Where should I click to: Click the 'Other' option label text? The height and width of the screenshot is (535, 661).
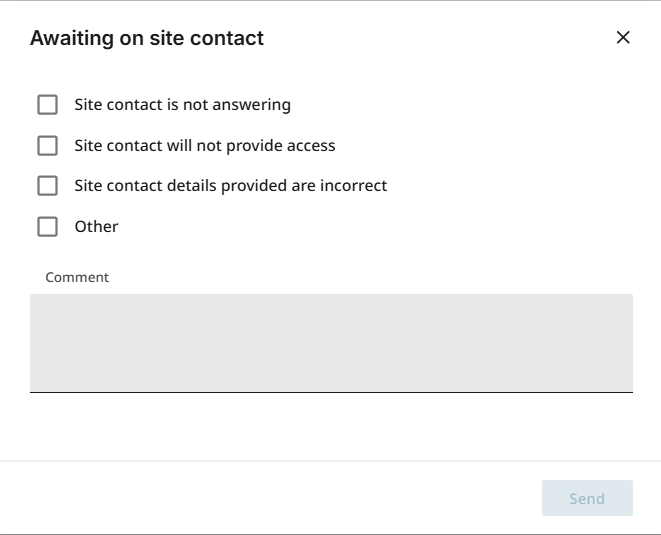tap(96, 227)
